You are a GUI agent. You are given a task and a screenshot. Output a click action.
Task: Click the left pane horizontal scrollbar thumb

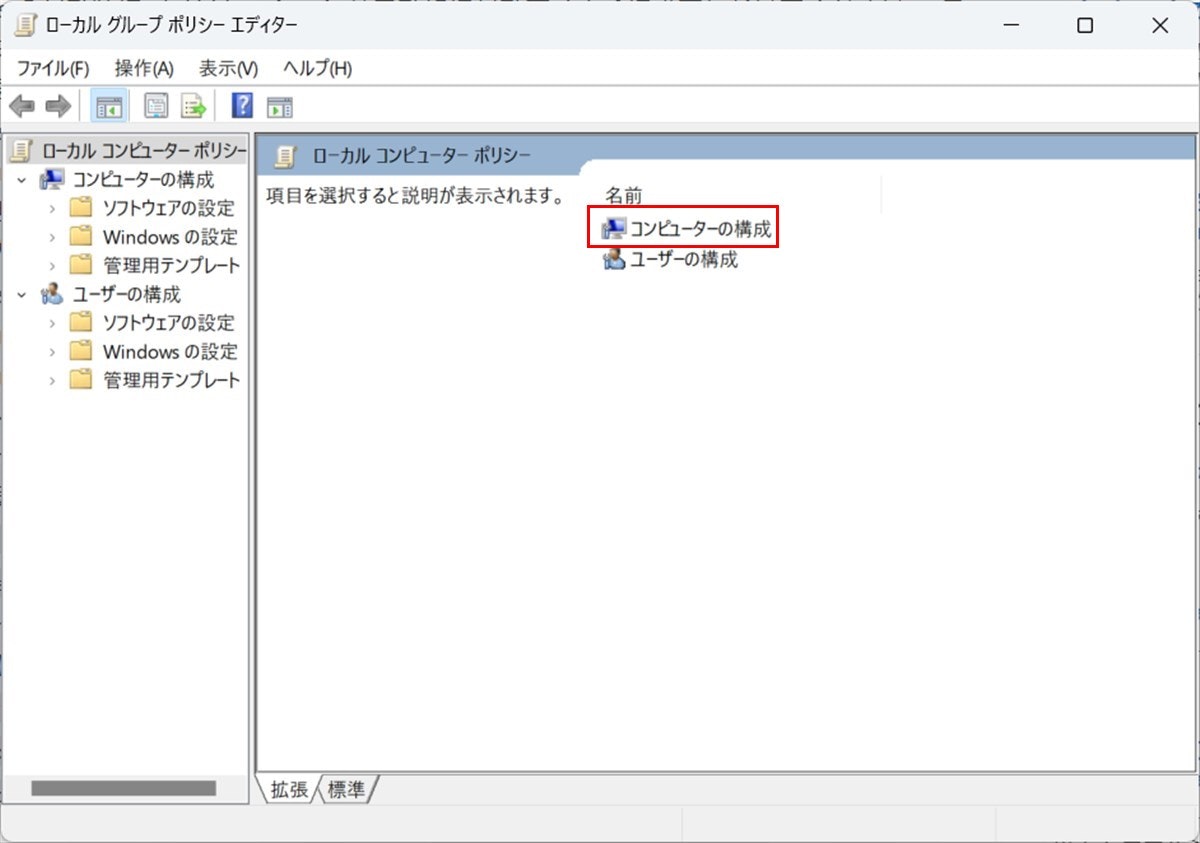123,788
